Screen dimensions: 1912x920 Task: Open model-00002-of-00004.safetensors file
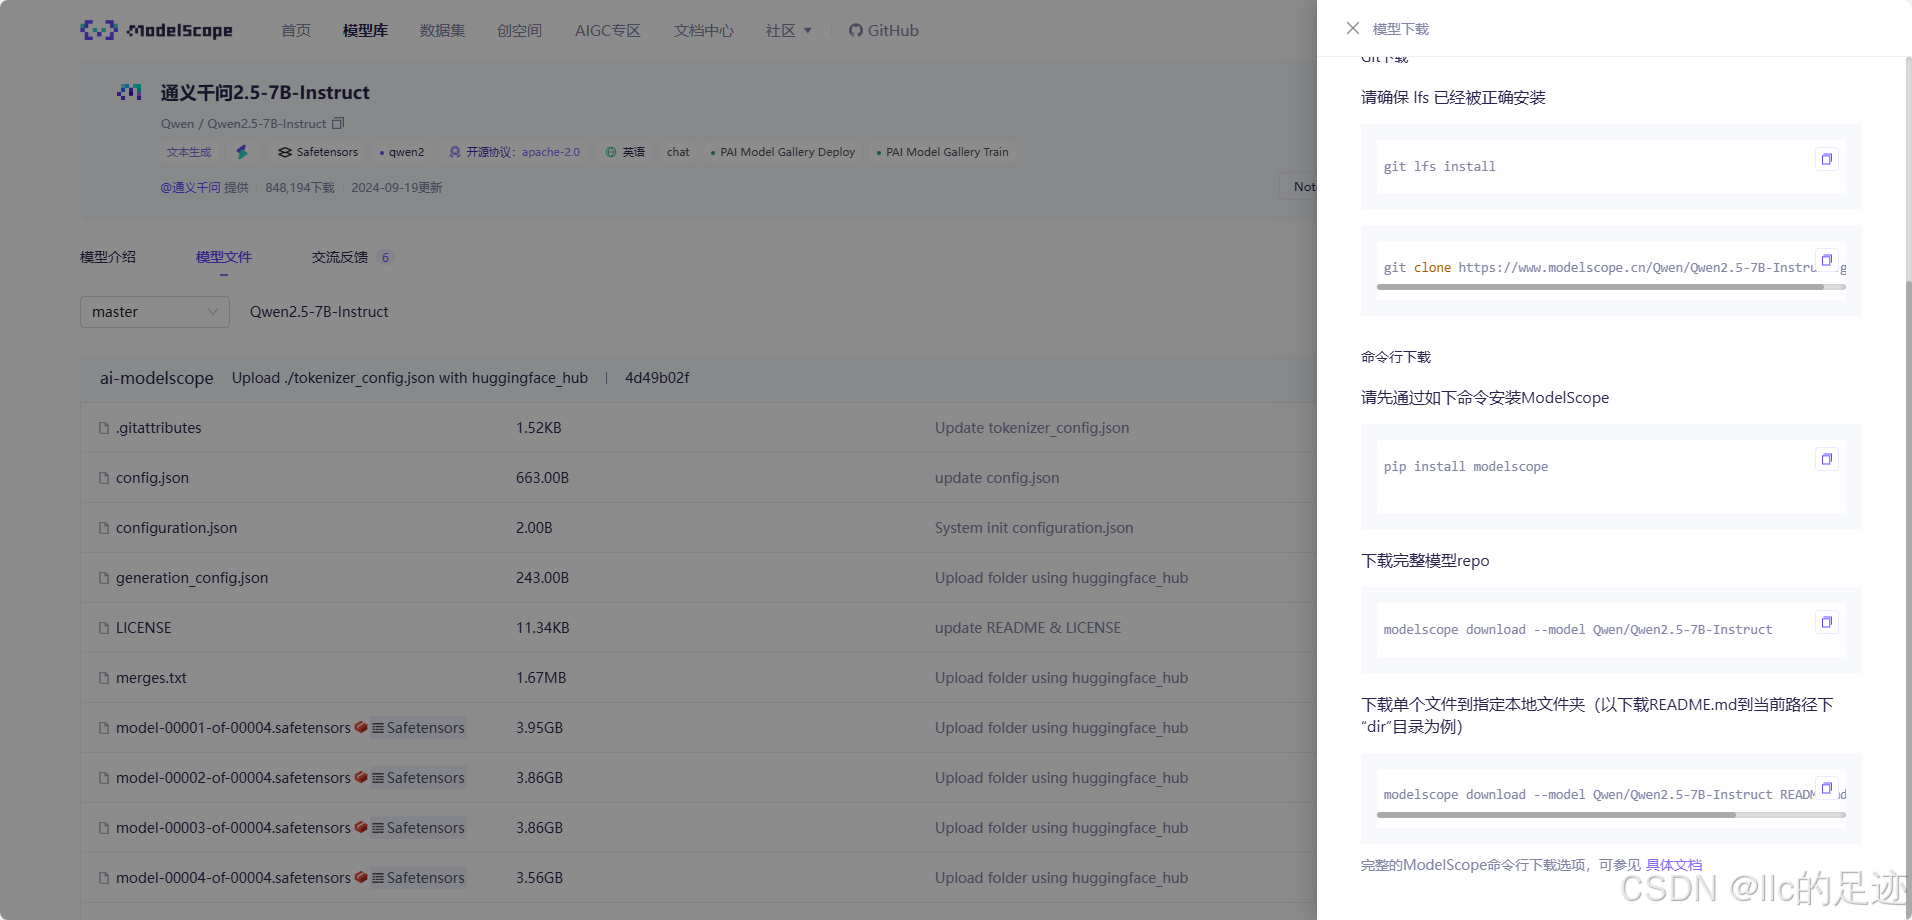coord(233,778)
